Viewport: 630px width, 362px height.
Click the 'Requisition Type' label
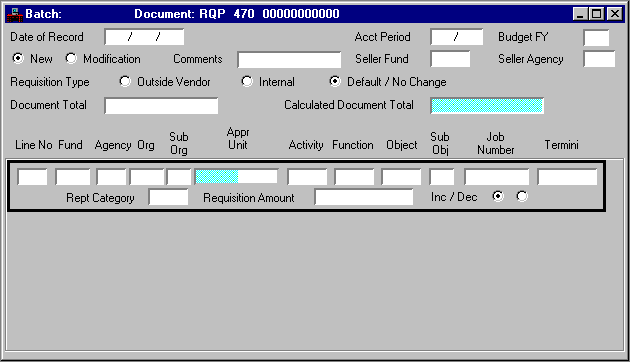pyautogui.click(x=50, y=82)
